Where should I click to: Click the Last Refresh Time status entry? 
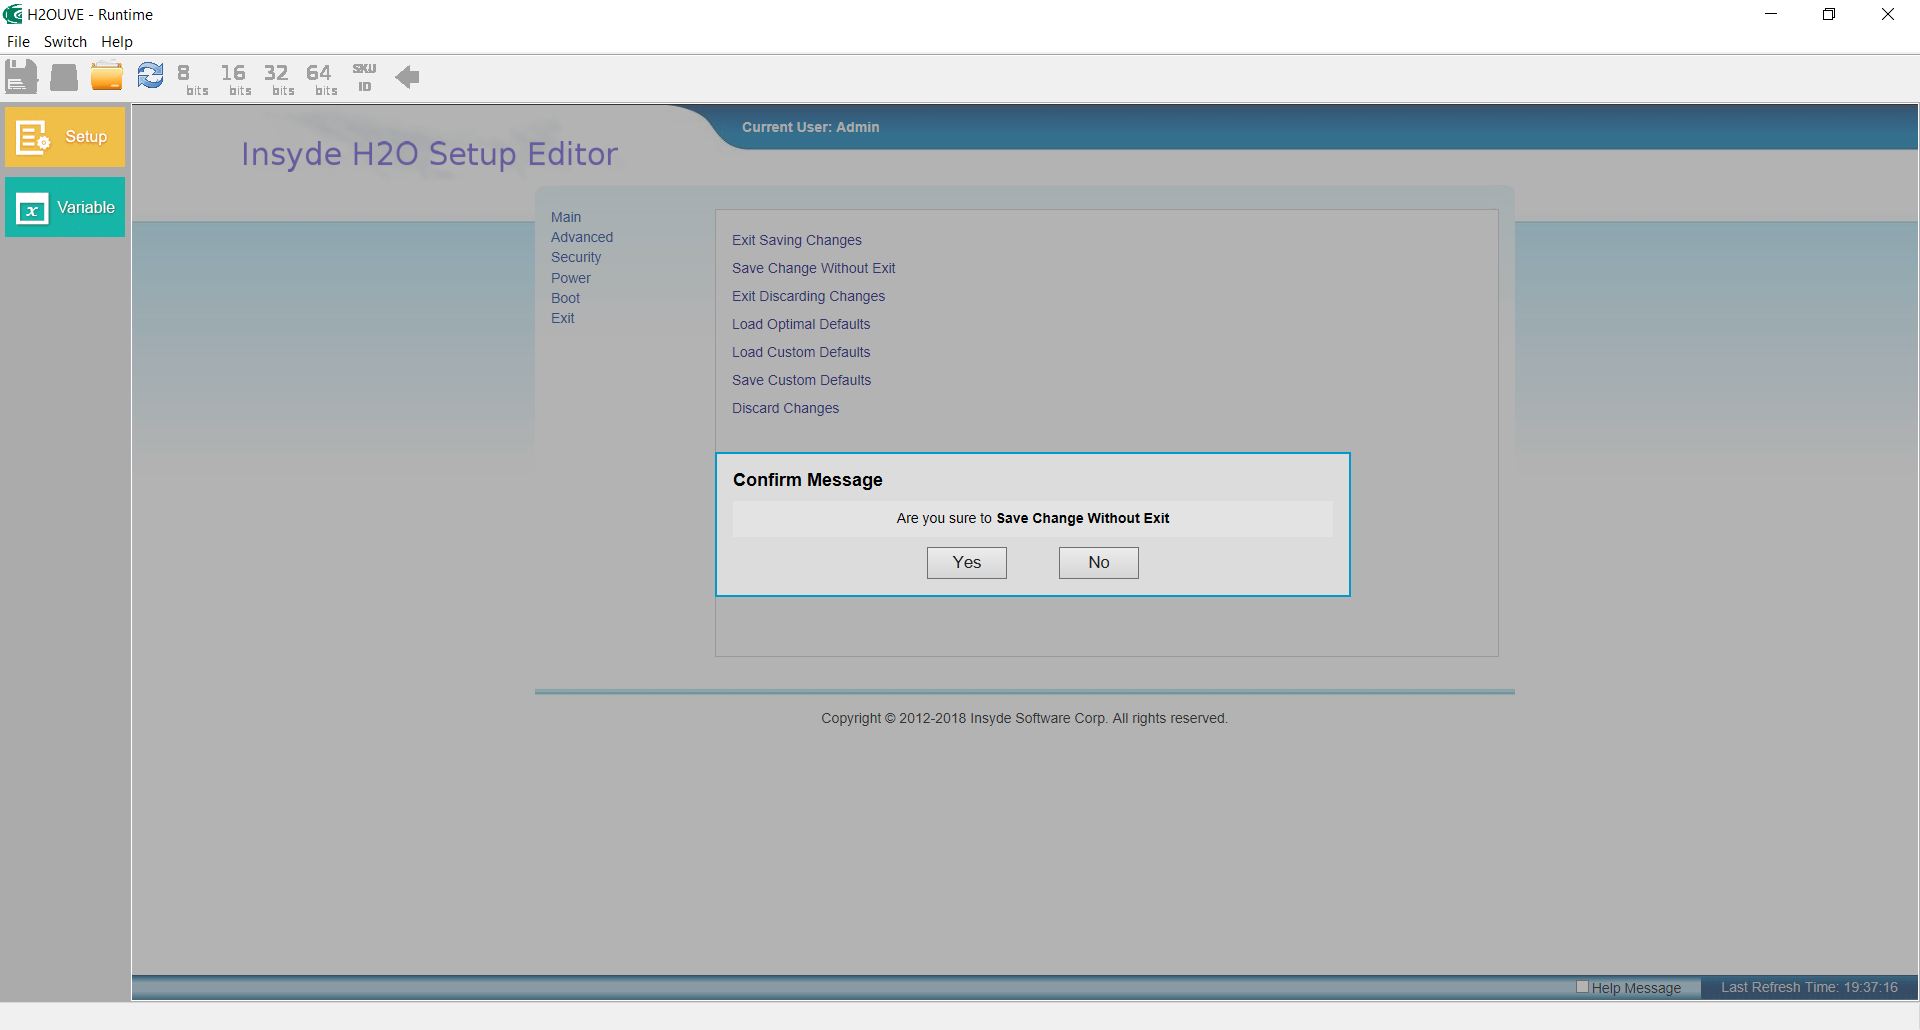[x=1809, y=987]
